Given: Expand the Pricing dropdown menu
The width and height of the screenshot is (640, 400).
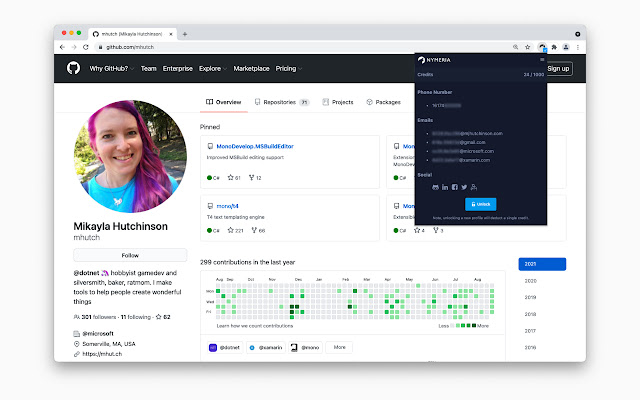Looking at the screenshot, I should point(289,69).
